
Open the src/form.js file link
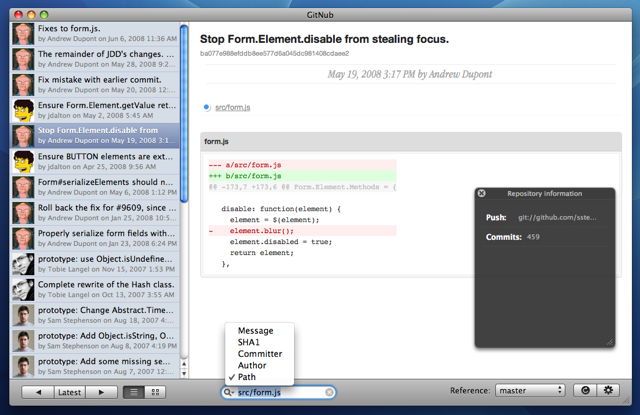(x=233, y=107)
